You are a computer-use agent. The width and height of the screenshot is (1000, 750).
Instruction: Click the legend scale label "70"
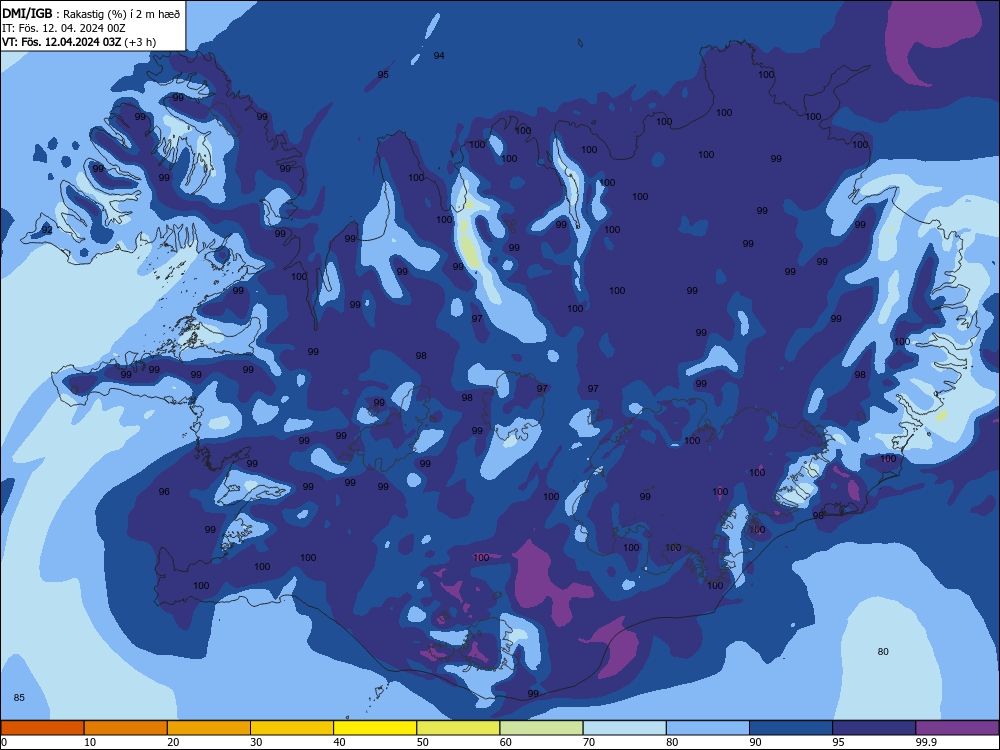[x=589, y=742]
